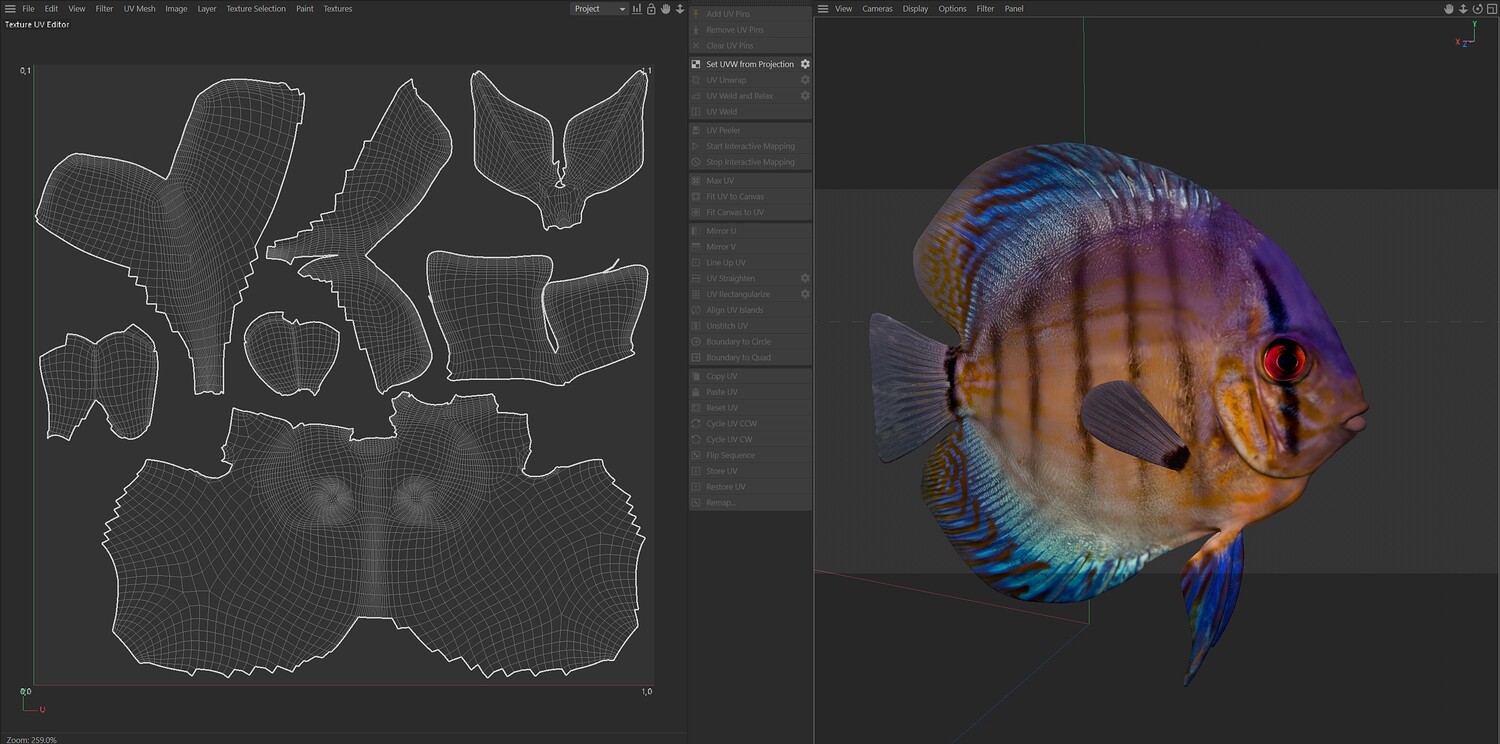Click the pan hand icon in 3D viewport
Screen dimensions: 1500x744
click(x=1449, y=9)
